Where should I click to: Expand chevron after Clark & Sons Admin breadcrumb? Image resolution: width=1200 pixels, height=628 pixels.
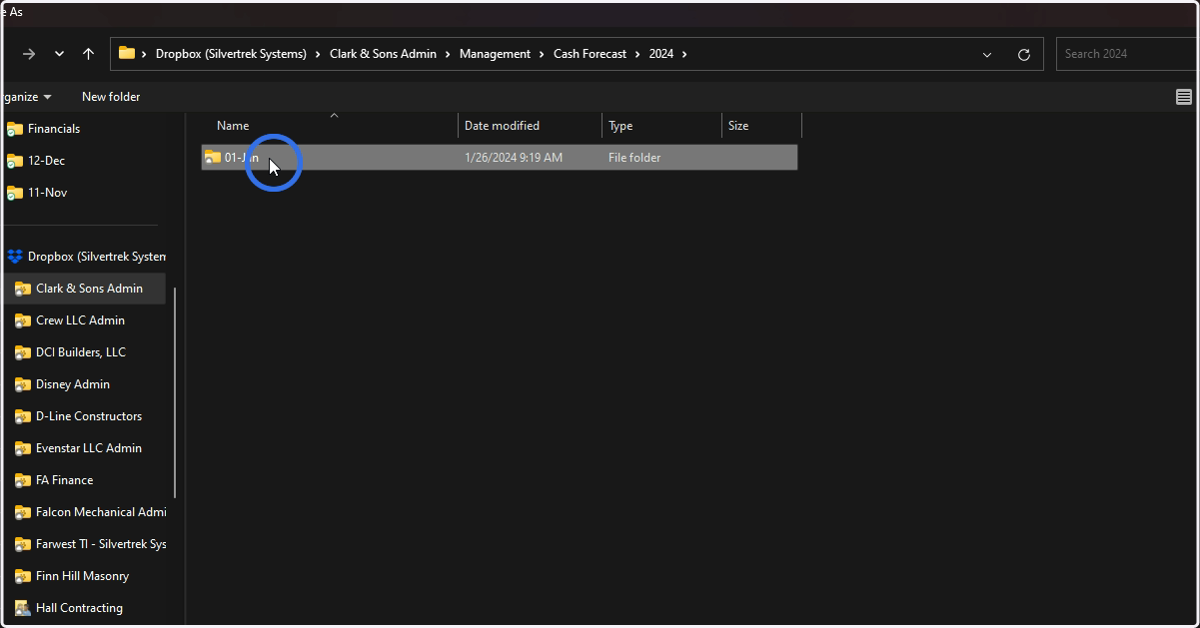(x=448, y=54)
